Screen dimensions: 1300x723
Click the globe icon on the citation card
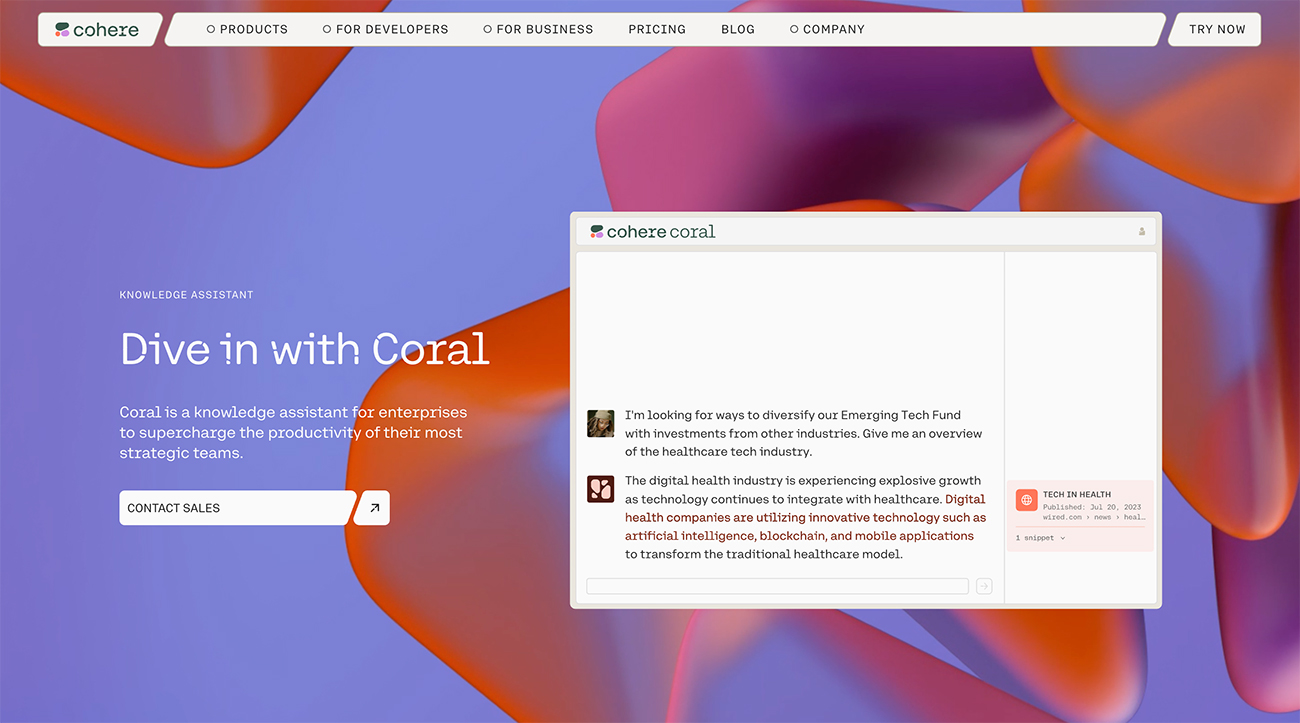click(x=1026, y=500)
